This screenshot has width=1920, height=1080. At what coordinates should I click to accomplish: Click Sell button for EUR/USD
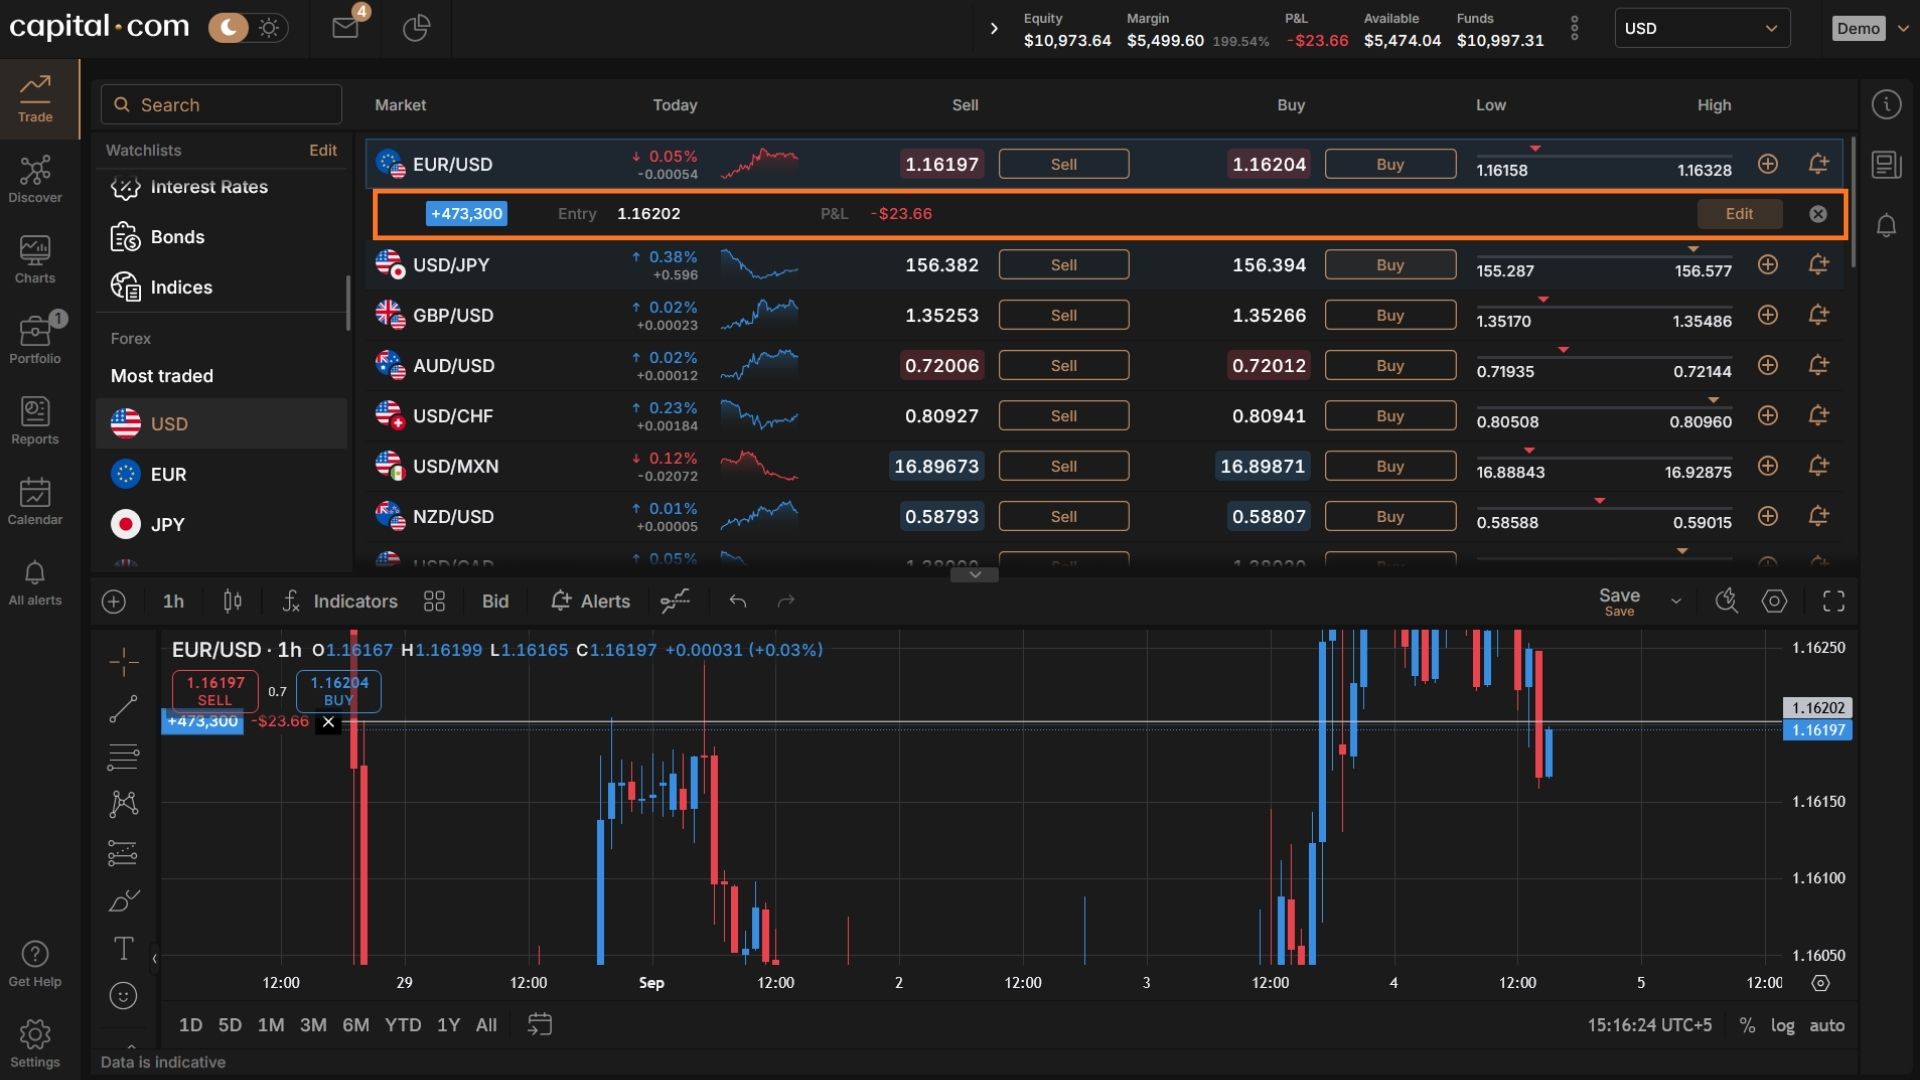1064,164
